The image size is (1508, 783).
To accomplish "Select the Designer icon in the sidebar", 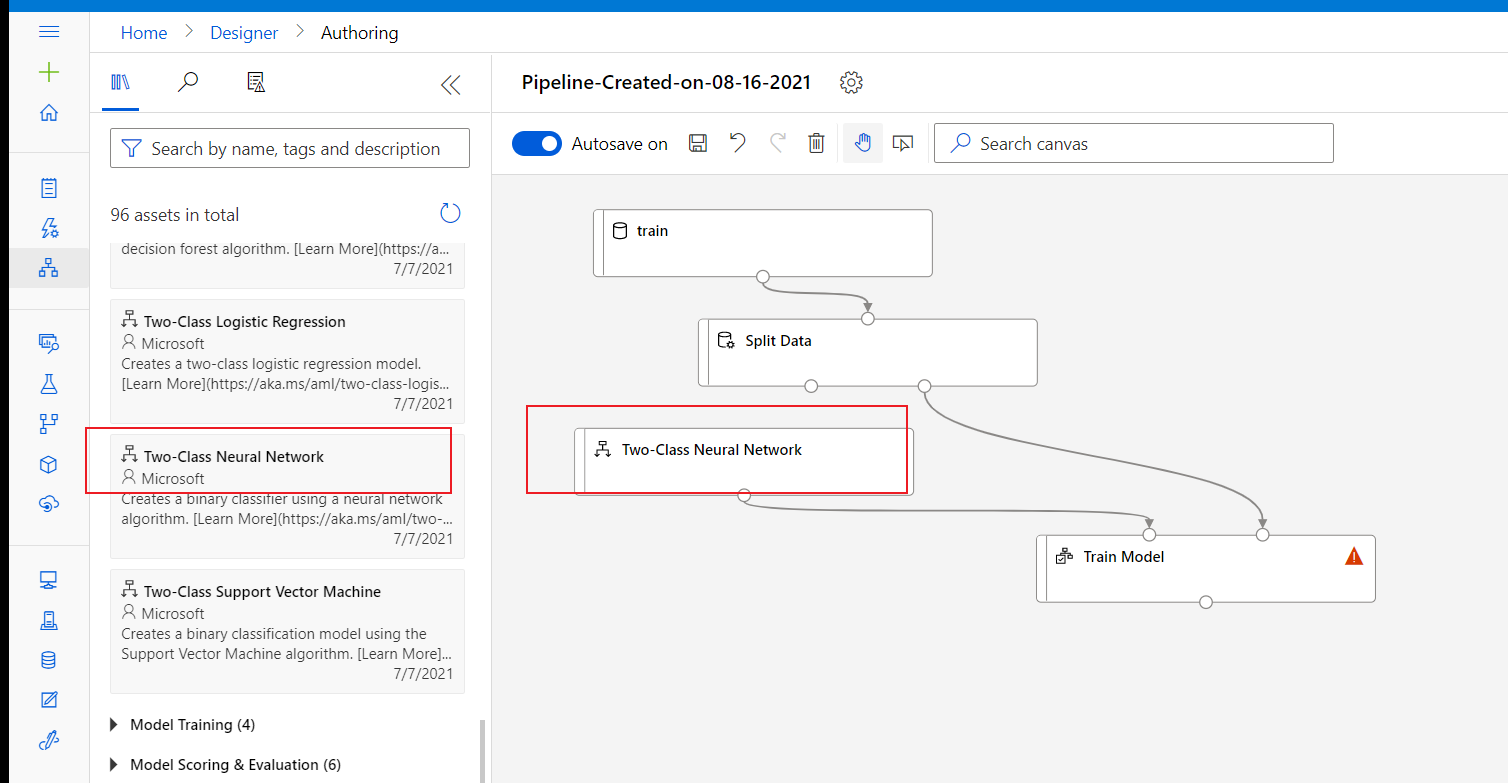I will [x=49, y=267].
